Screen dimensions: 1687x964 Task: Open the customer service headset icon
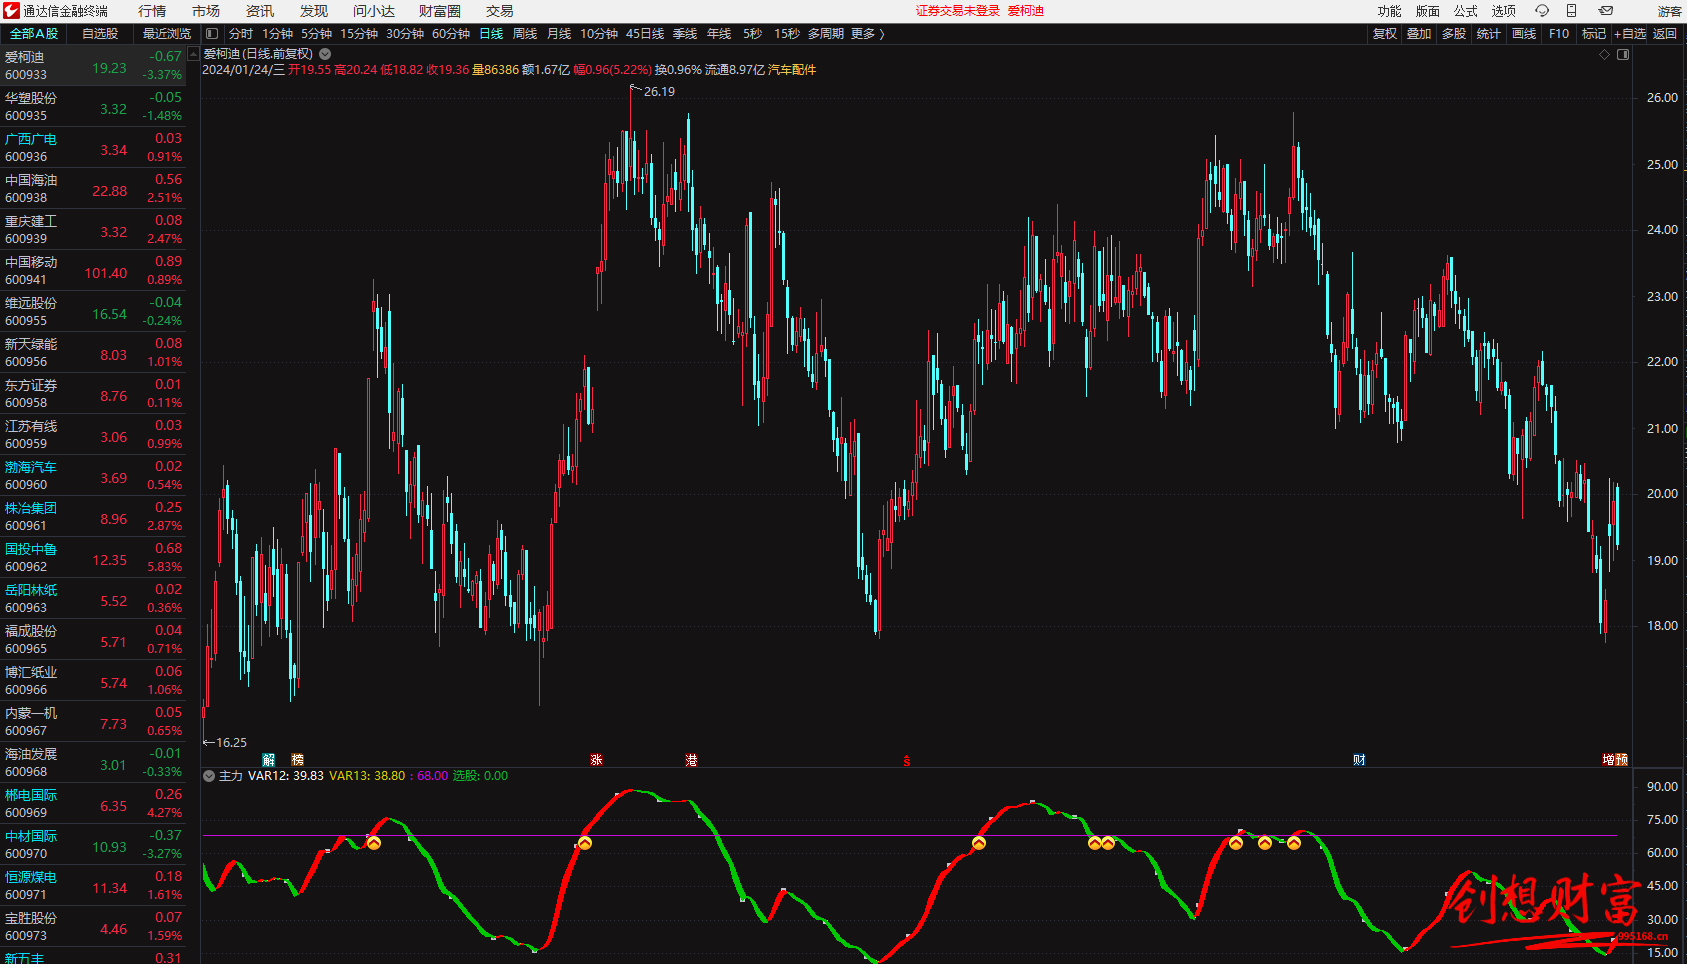tap(1542, 11)
